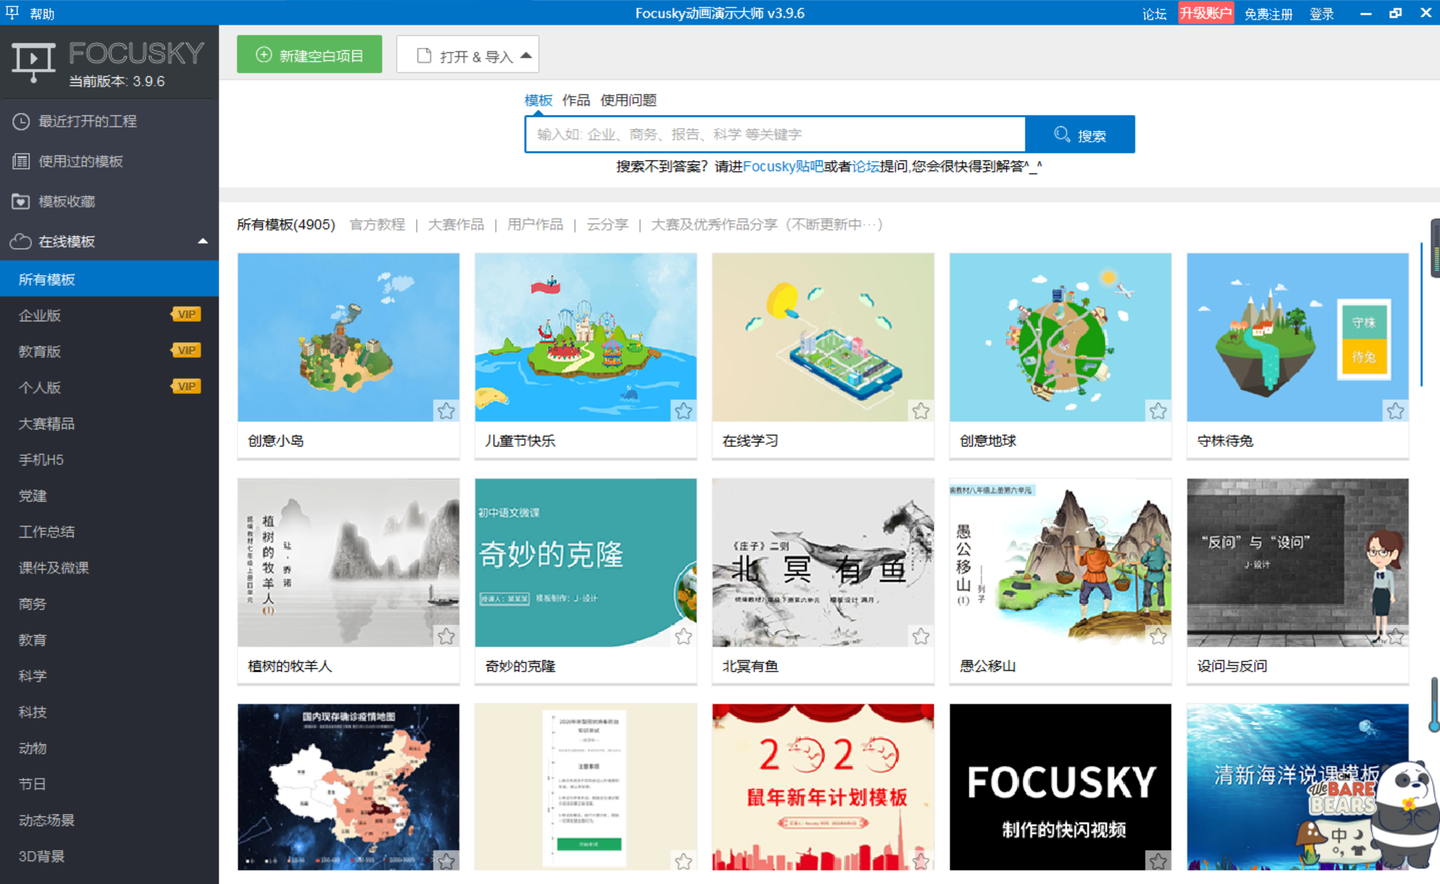Screen dimensions: 1440x884
Task: Favorite the 北冥有鱼 template star
Action: pyautogui.click(x=921, y=636)
